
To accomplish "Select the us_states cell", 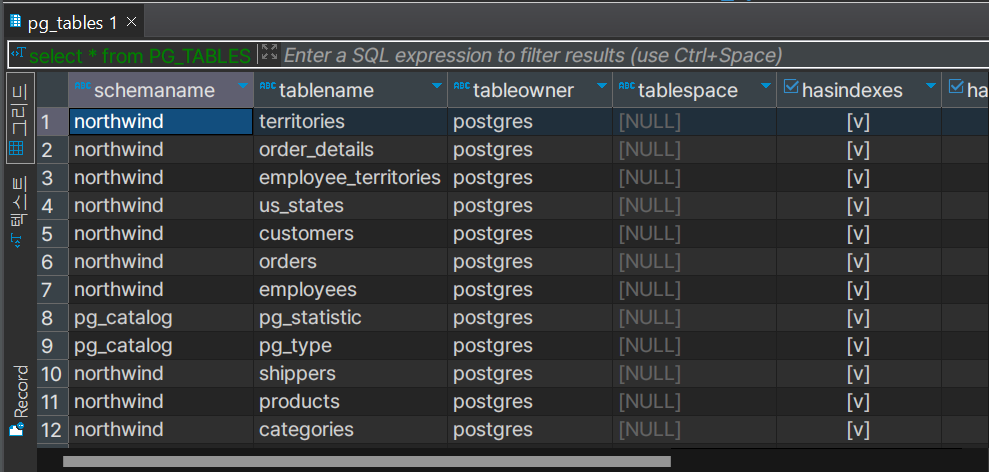I will point(351,206).
